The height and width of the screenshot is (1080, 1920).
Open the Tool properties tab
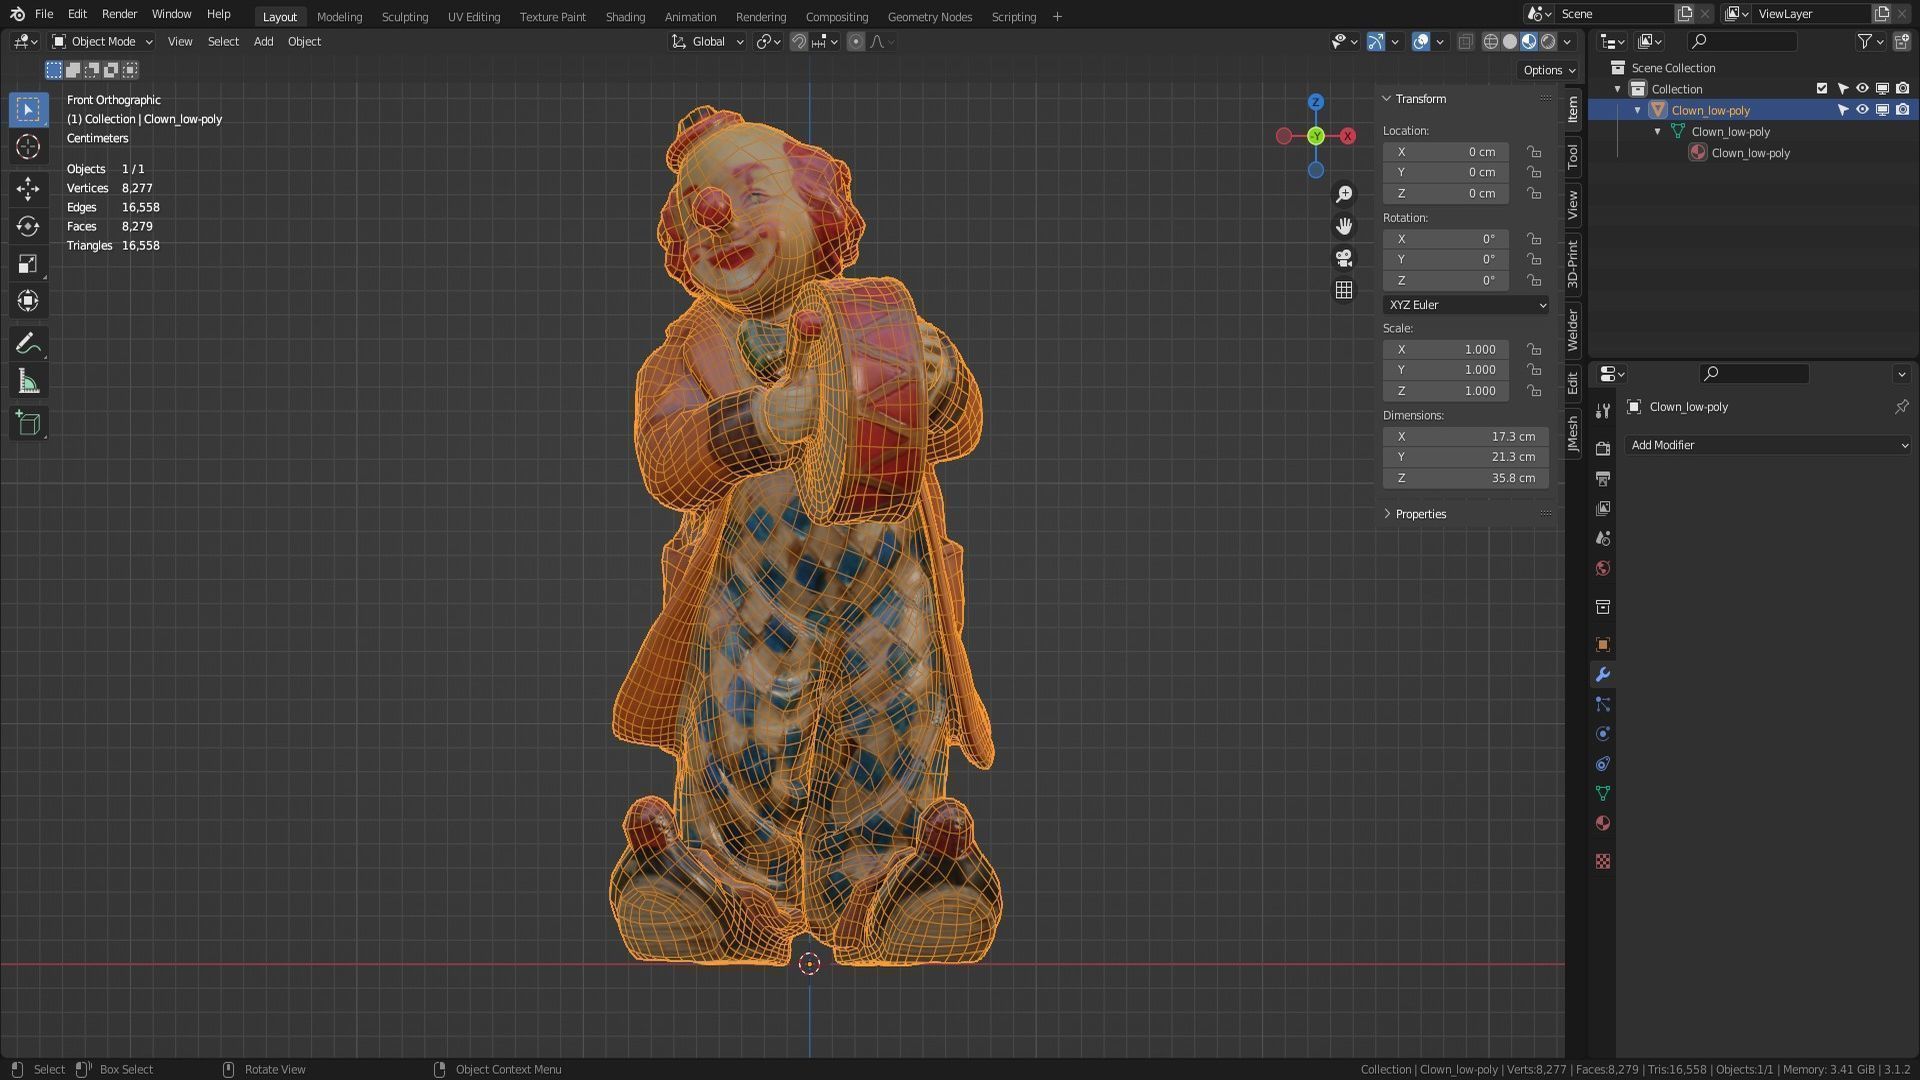click(x=1603, y=411)
